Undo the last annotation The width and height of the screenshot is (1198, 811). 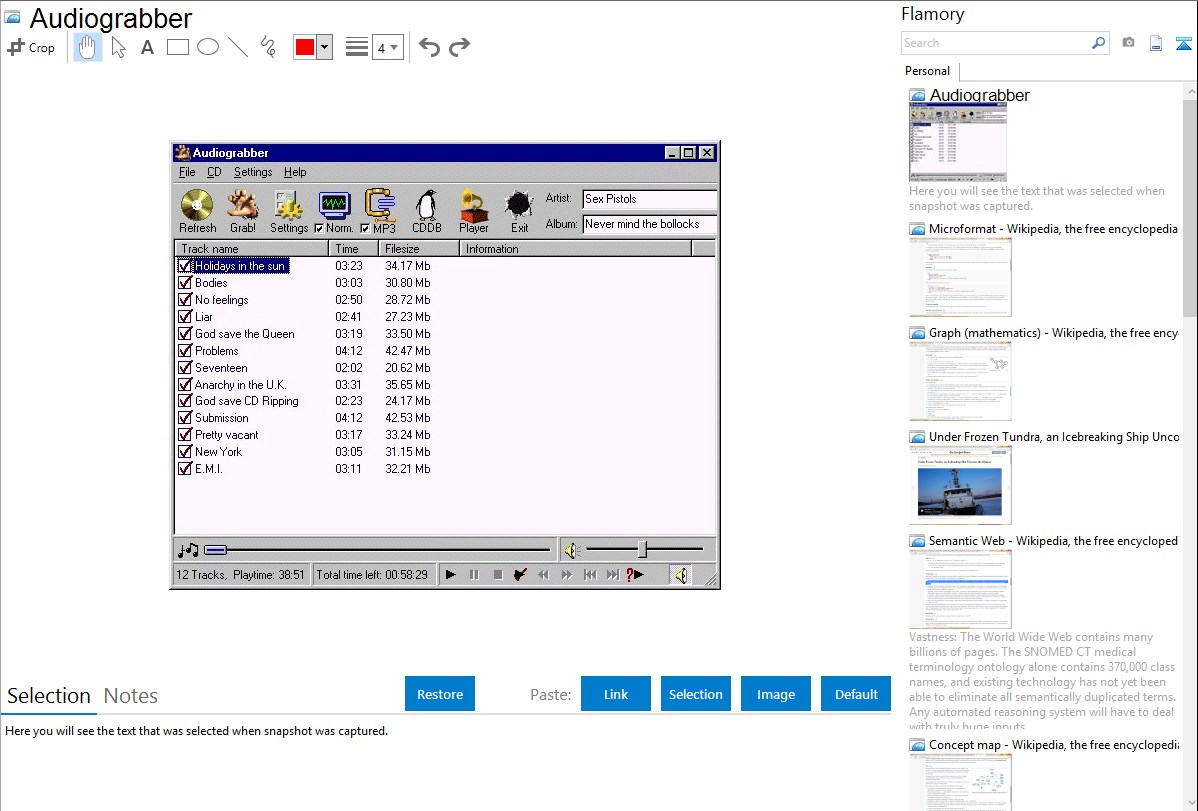tap(429, 47)
